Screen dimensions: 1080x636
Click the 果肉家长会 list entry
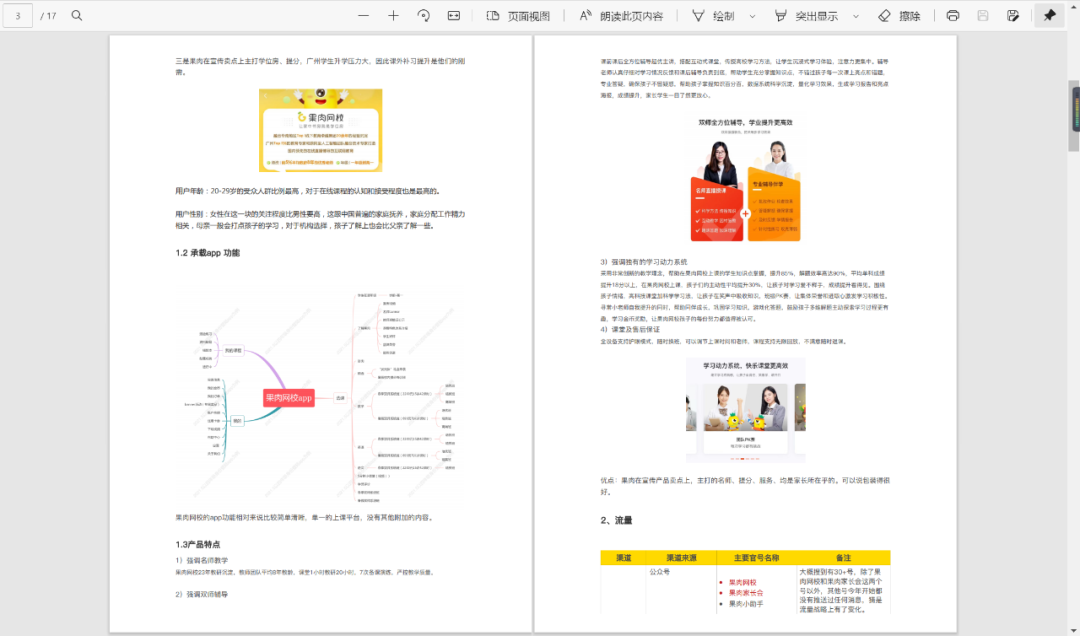[746, 593]
